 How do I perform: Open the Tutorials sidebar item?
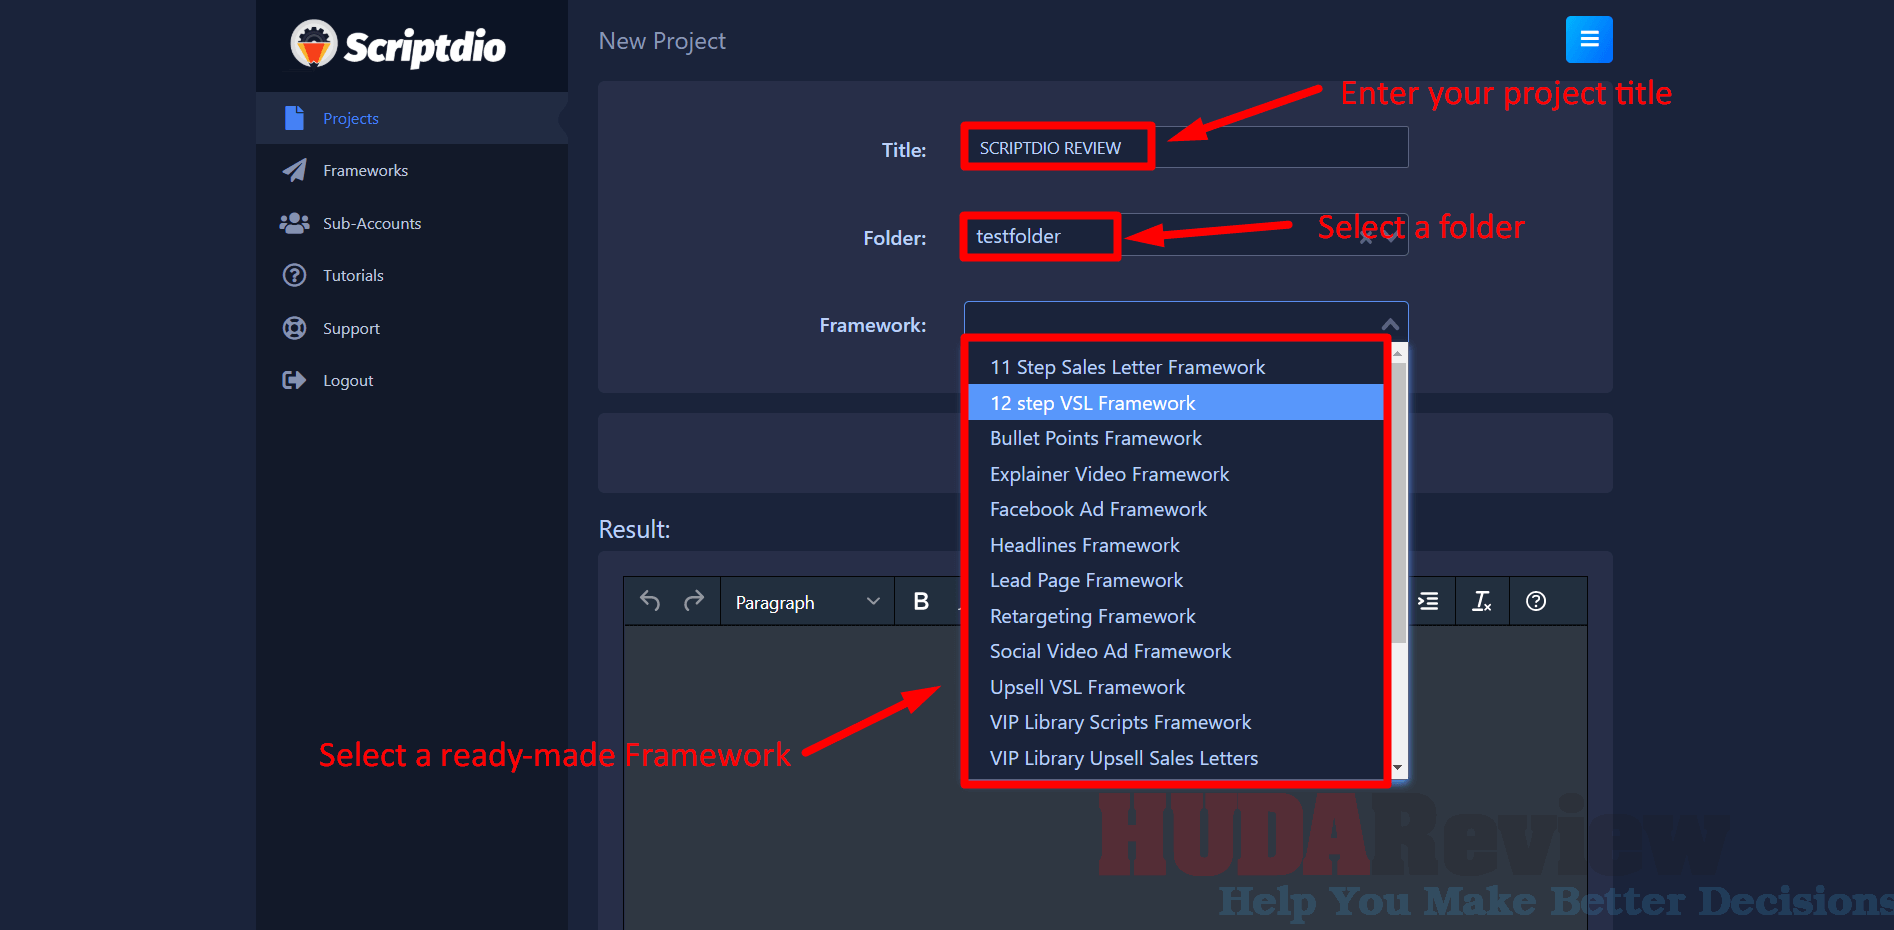pyautogui.click(x=412, y=275)
